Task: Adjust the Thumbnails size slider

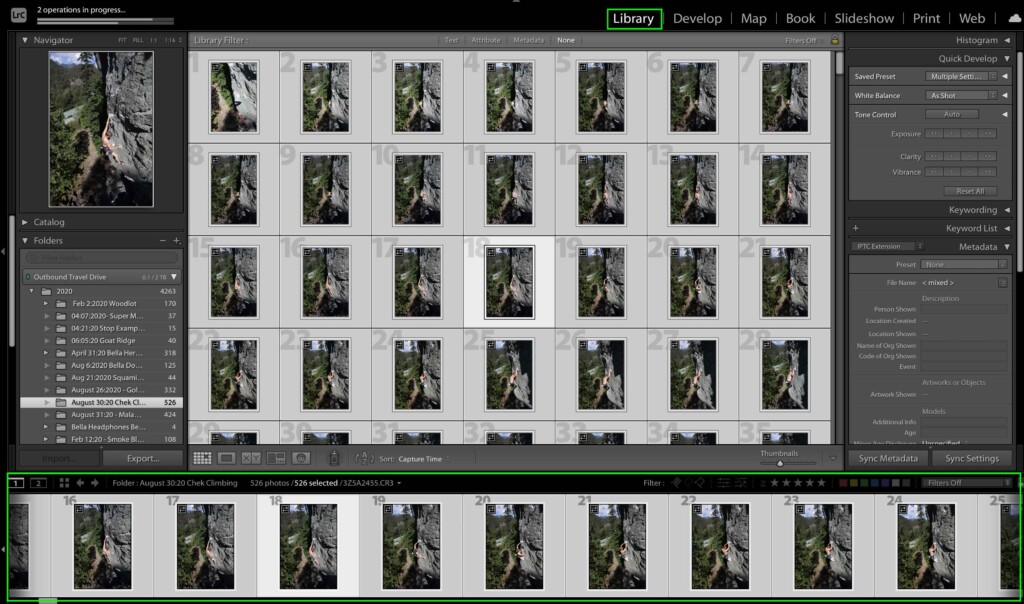Action: (x=780, y=464)
